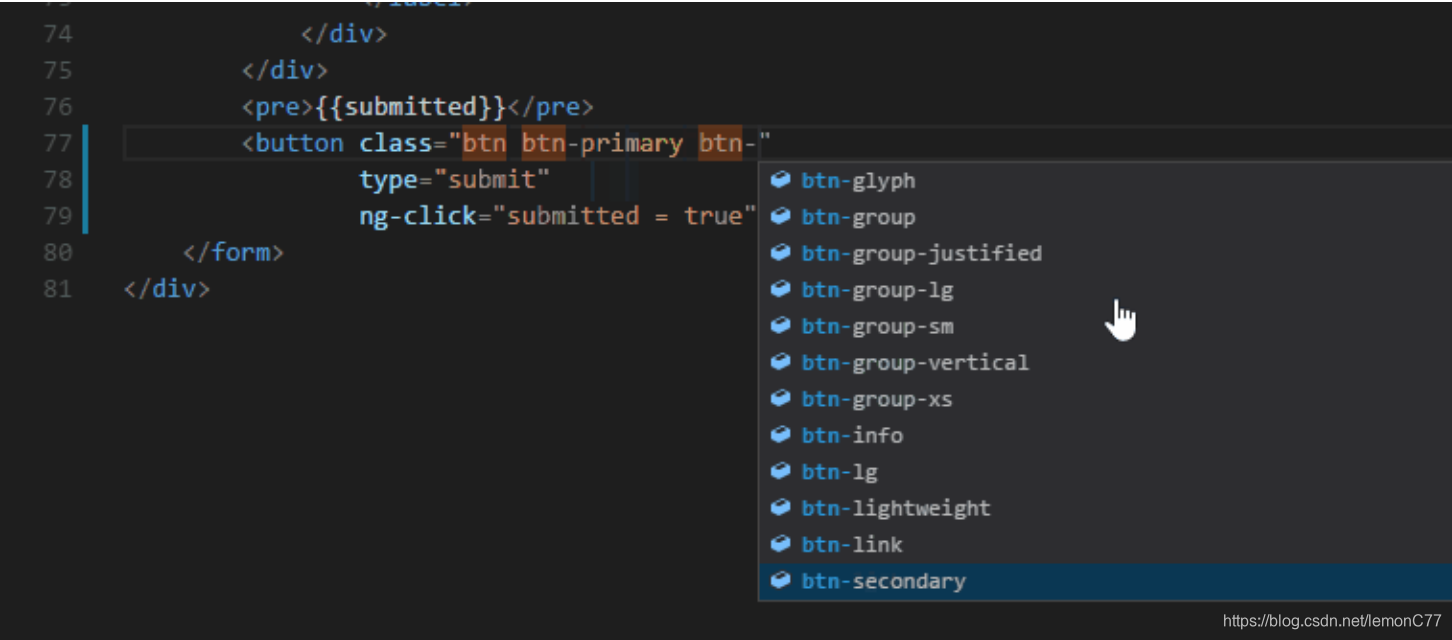Choose btn-group-vertical from suggestions
The image size is (1452, 640).
click(1105, 363)
